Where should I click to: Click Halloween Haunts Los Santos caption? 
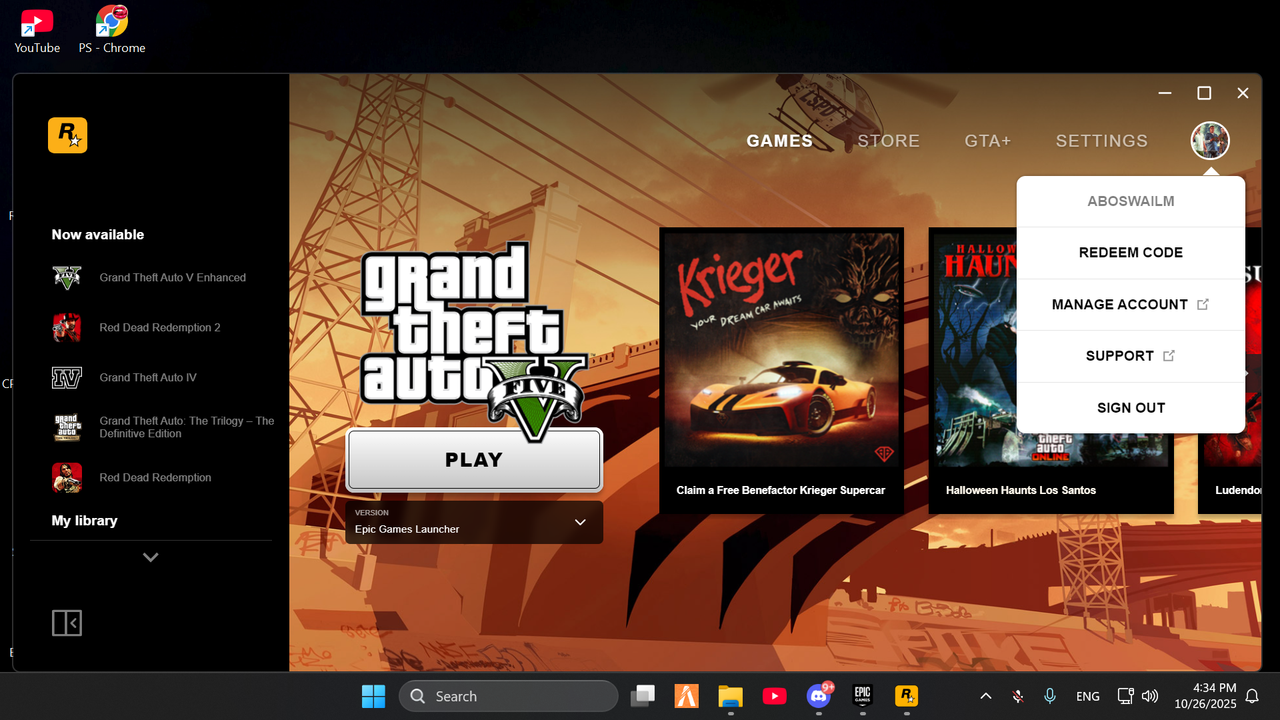(1021, 491)
